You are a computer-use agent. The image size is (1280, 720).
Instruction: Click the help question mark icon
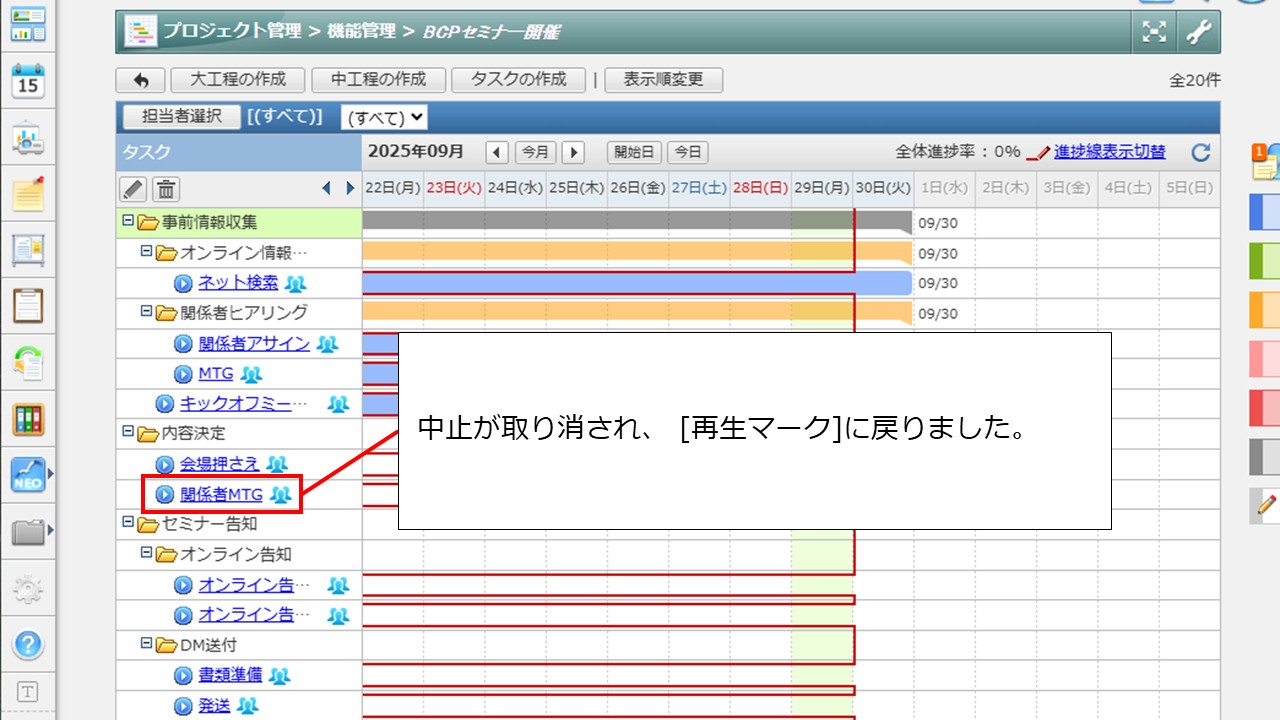click(28, 643)
